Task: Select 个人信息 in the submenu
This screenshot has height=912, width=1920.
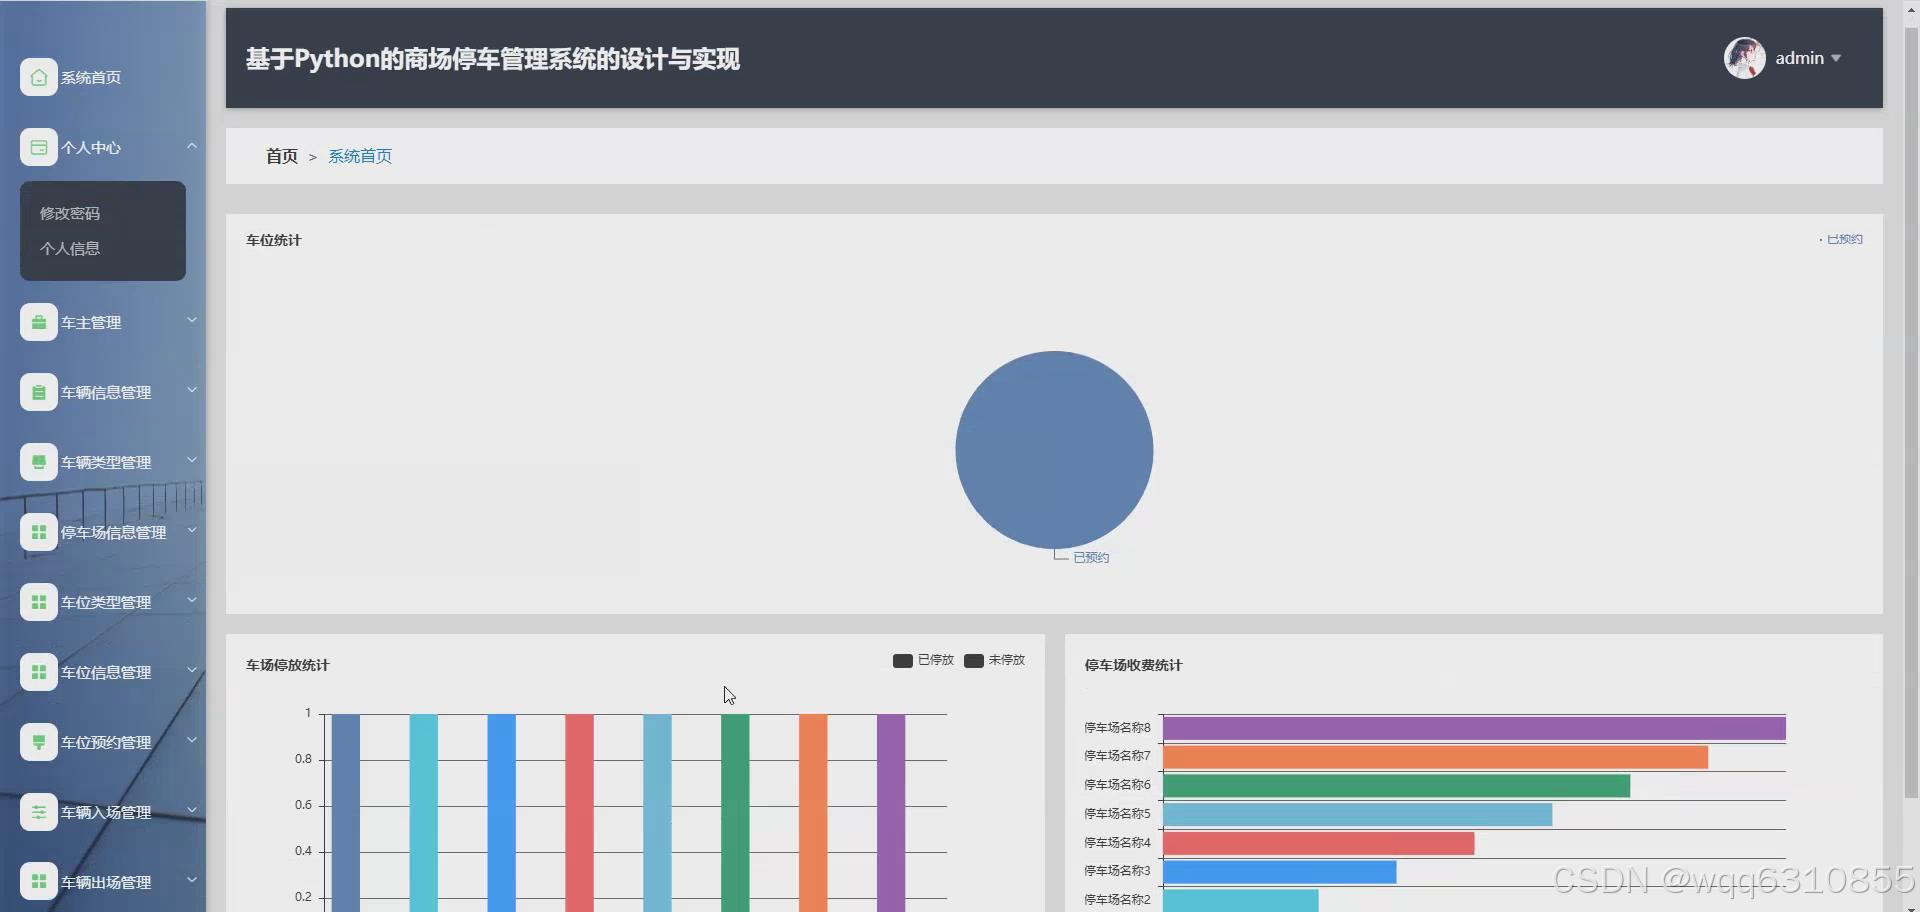Action: click(70, 248)
